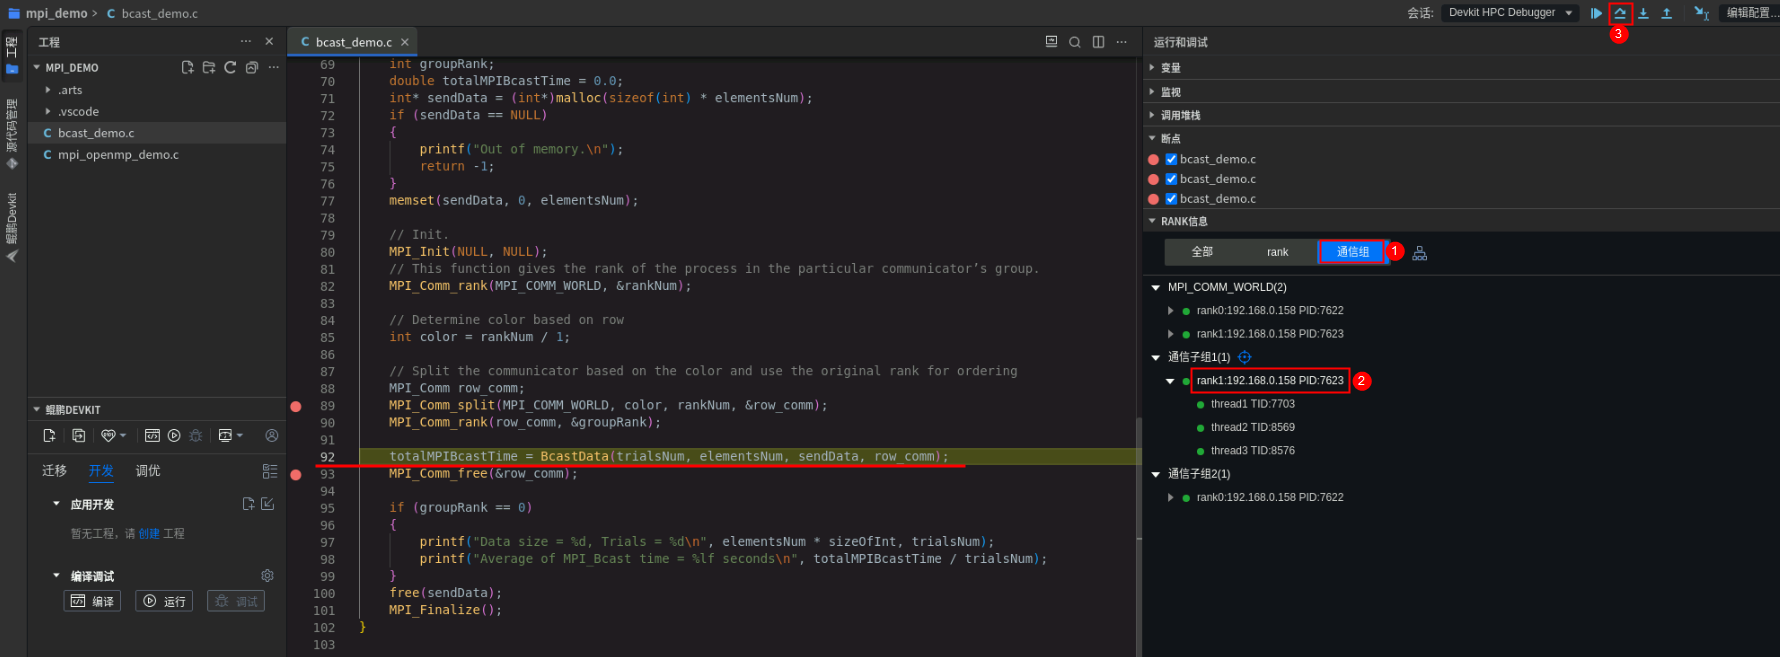Open editor more-actions ellipsis
Viewport: 1780px width, 657px height.
1122,41
